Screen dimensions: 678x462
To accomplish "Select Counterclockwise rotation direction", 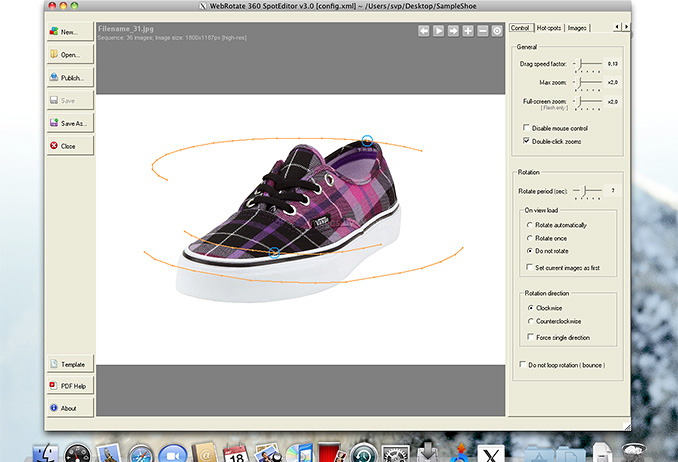I will (531, 321).
